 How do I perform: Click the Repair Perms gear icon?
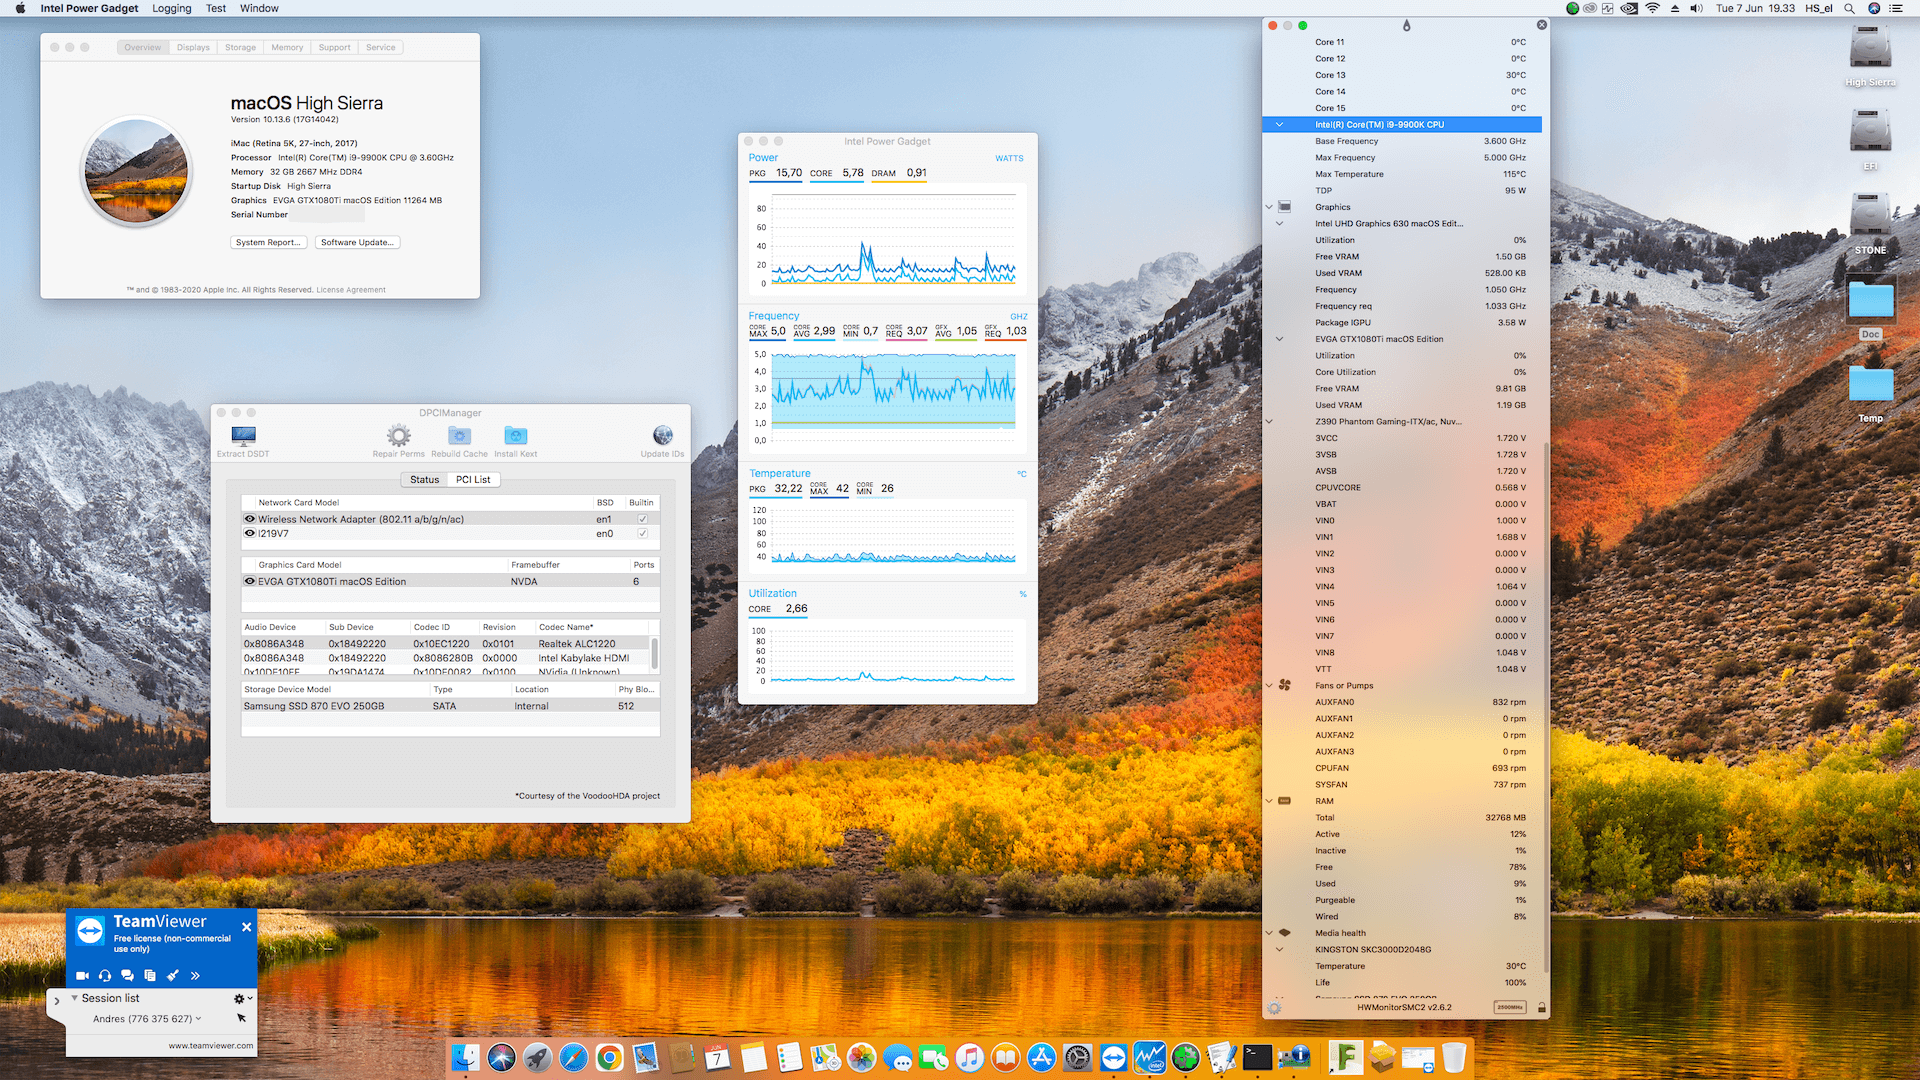[398, 436]
